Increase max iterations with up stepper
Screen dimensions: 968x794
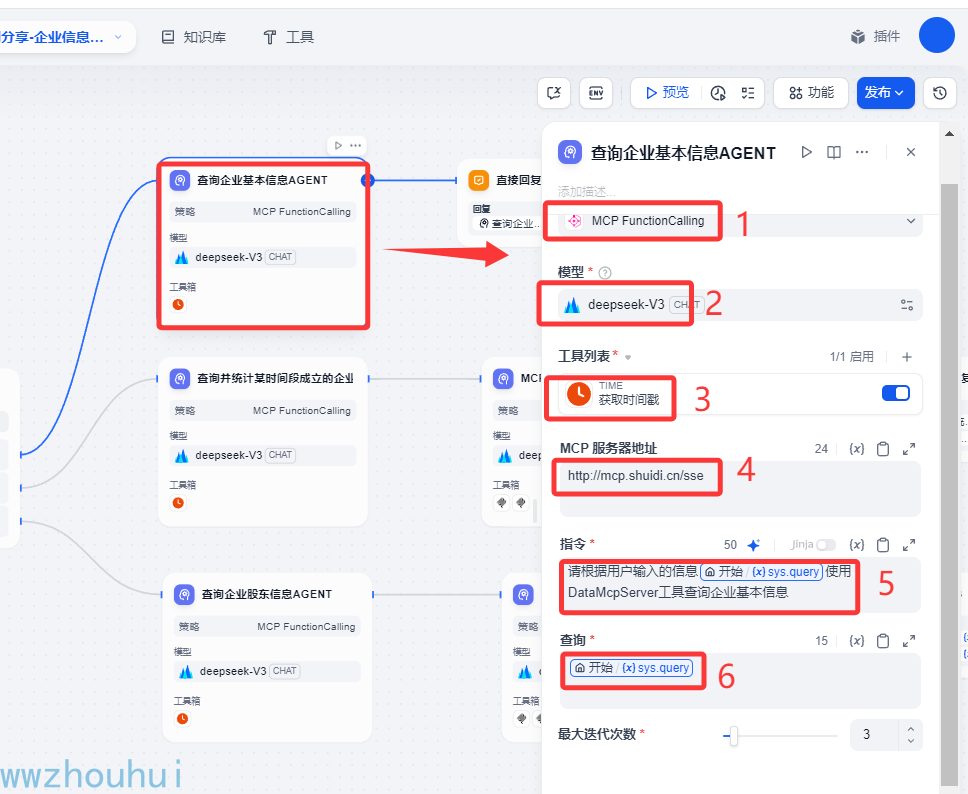click(911, 729)
